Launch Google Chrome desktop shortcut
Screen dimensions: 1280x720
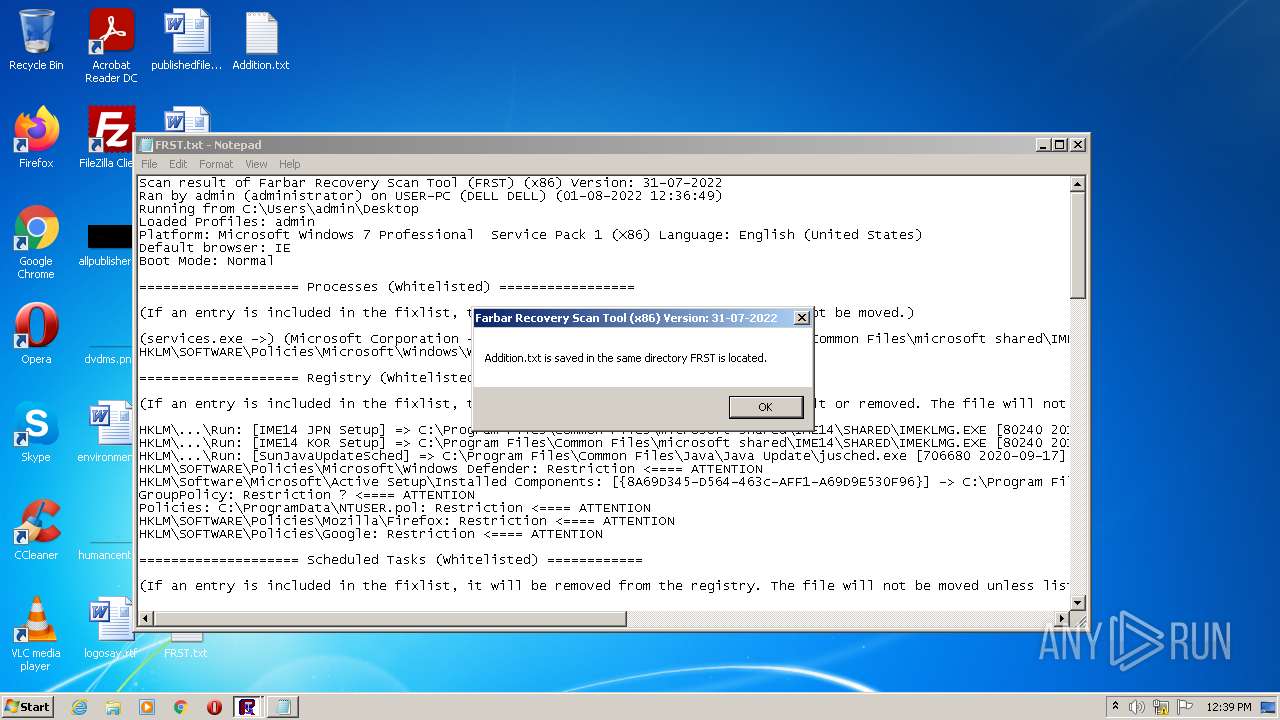coord(36,243)
